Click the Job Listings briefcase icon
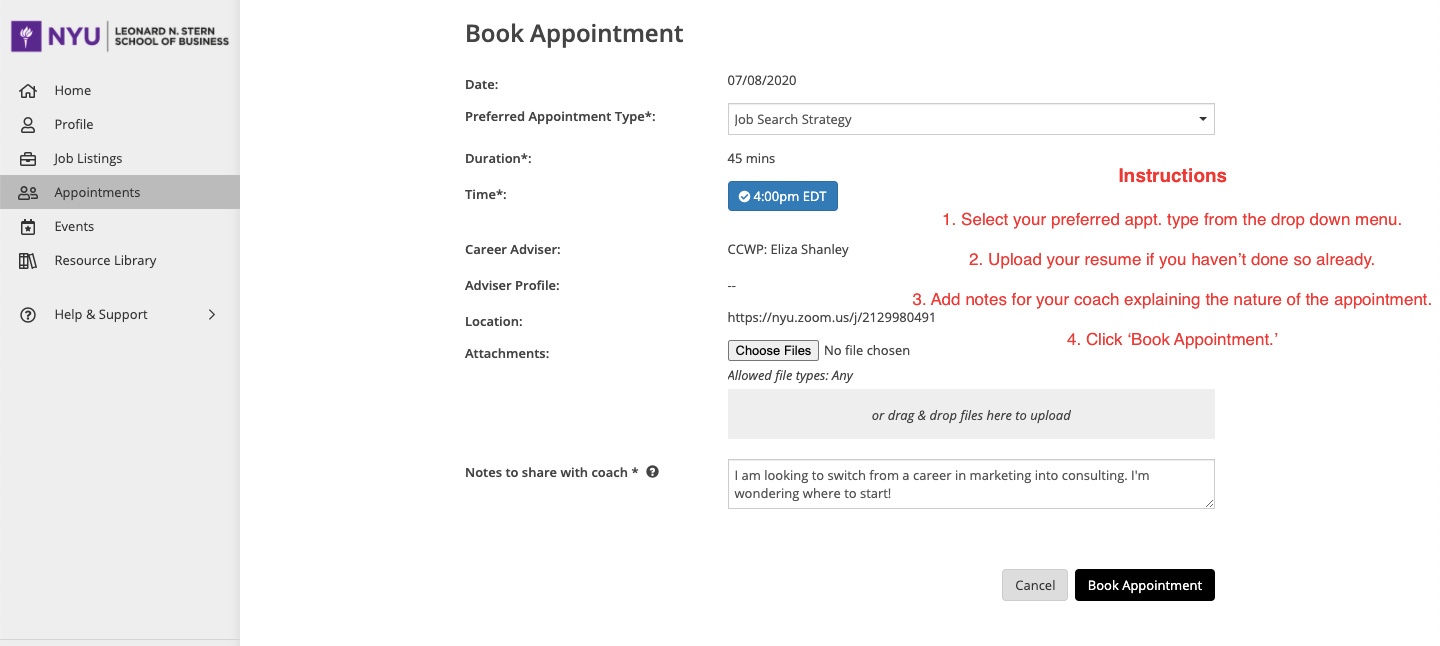Viewport: 1440px width, 646px height. 28,159
